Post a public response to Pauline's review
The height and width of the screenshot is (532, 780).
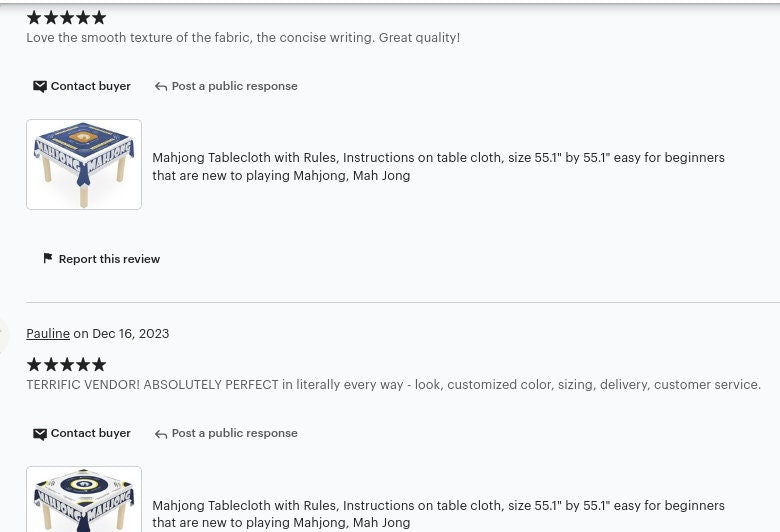click(x=226, y=433)
